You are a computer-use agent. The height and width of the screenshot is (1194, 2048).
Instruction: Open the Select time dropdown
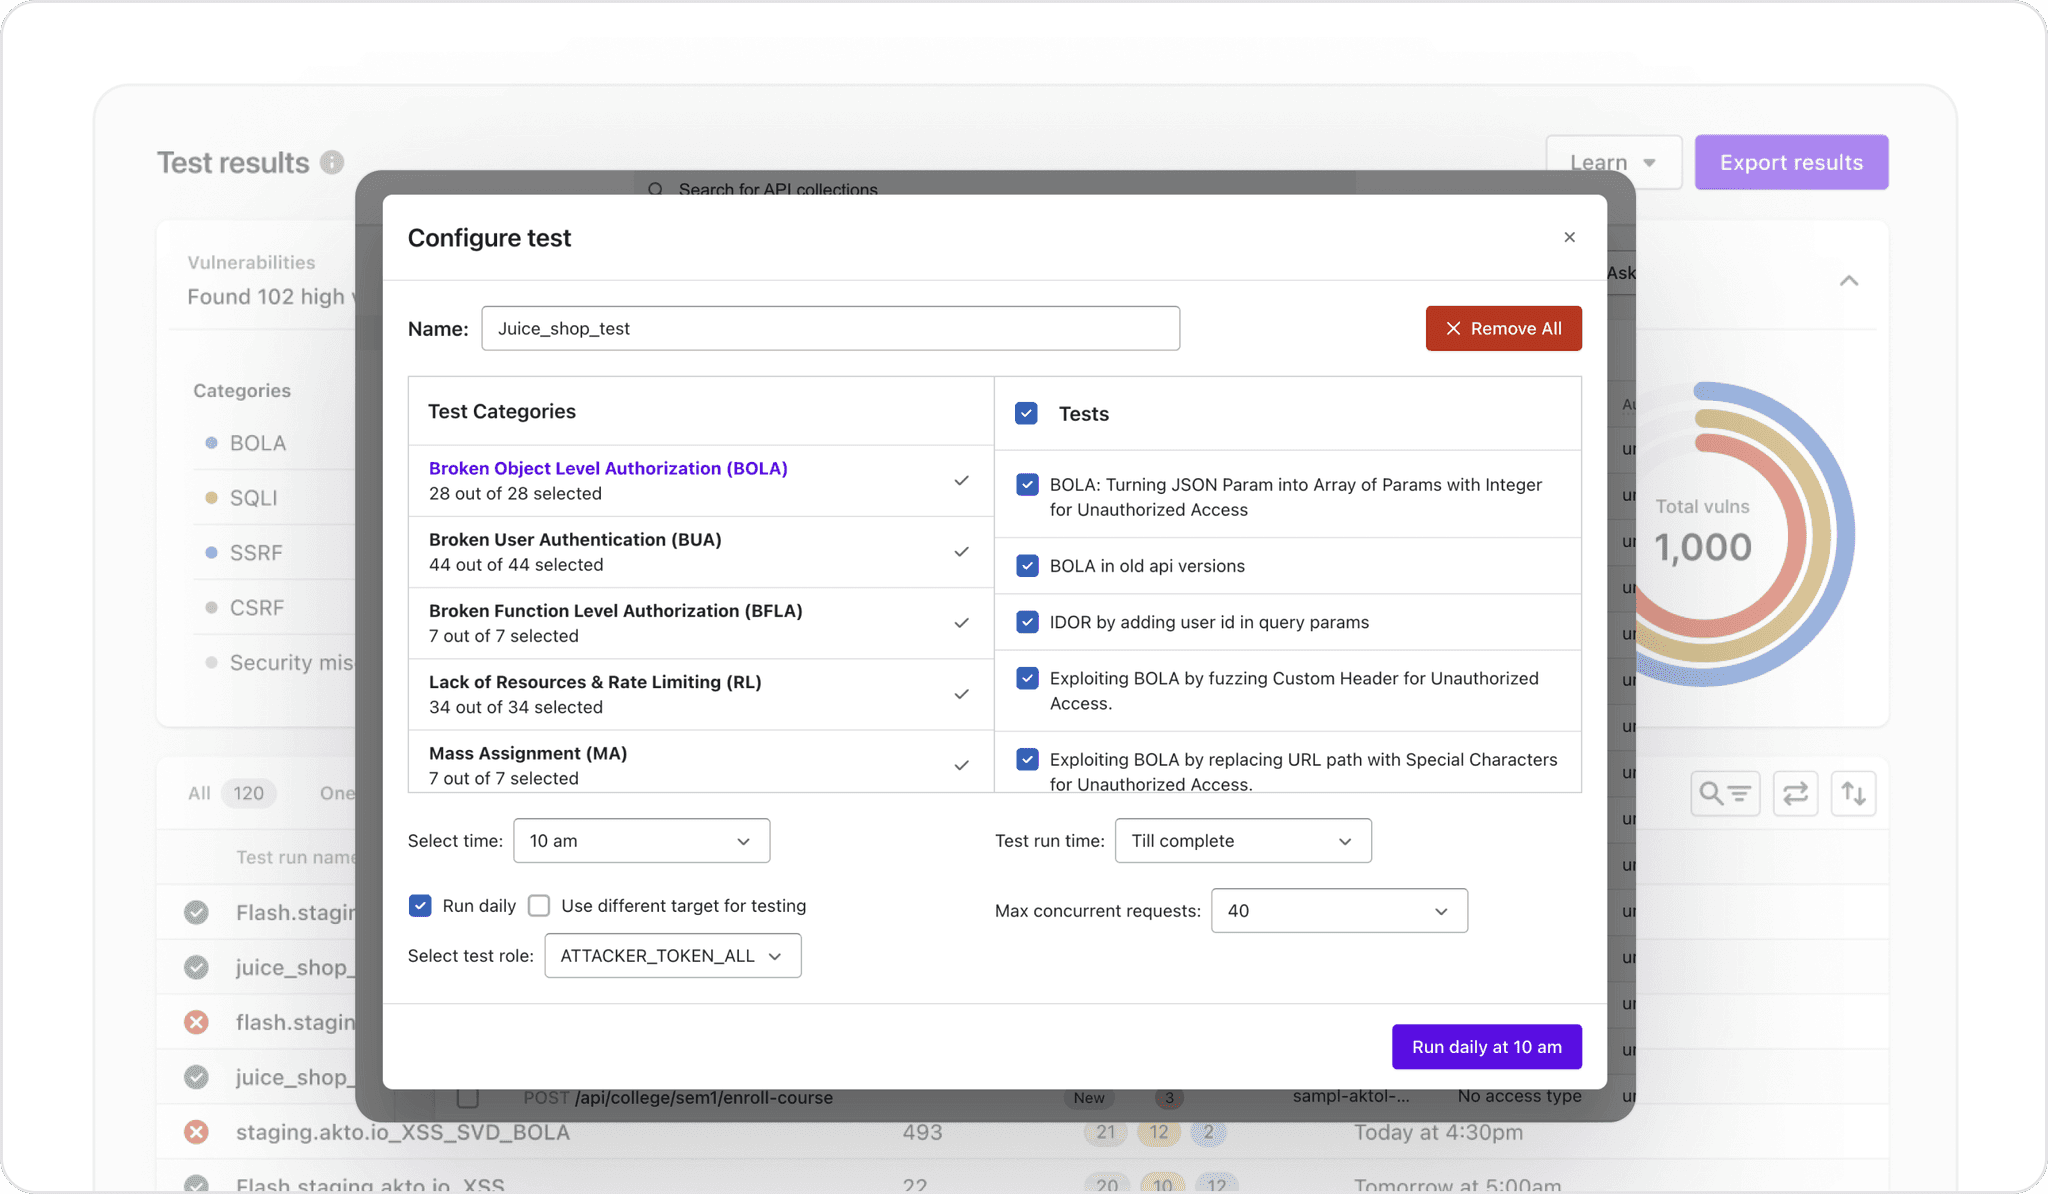tap(641, 841)
